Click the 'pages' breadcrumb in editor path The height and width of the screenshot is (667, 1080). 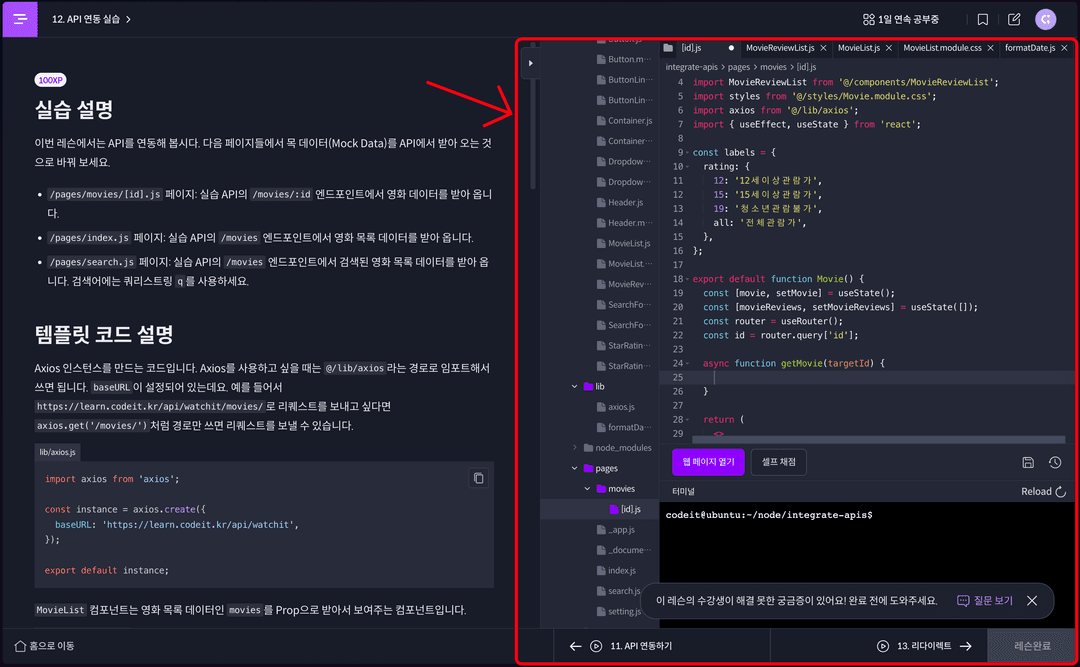(738, 67)
